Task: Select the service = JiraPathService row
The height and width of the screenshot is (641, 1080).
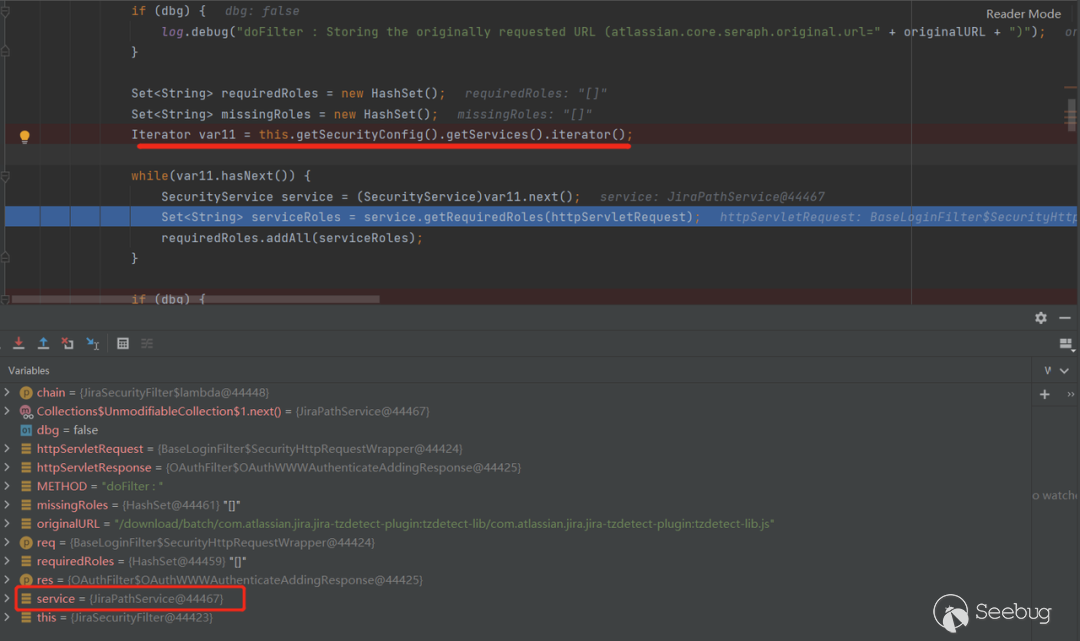Action: [515, 598]
